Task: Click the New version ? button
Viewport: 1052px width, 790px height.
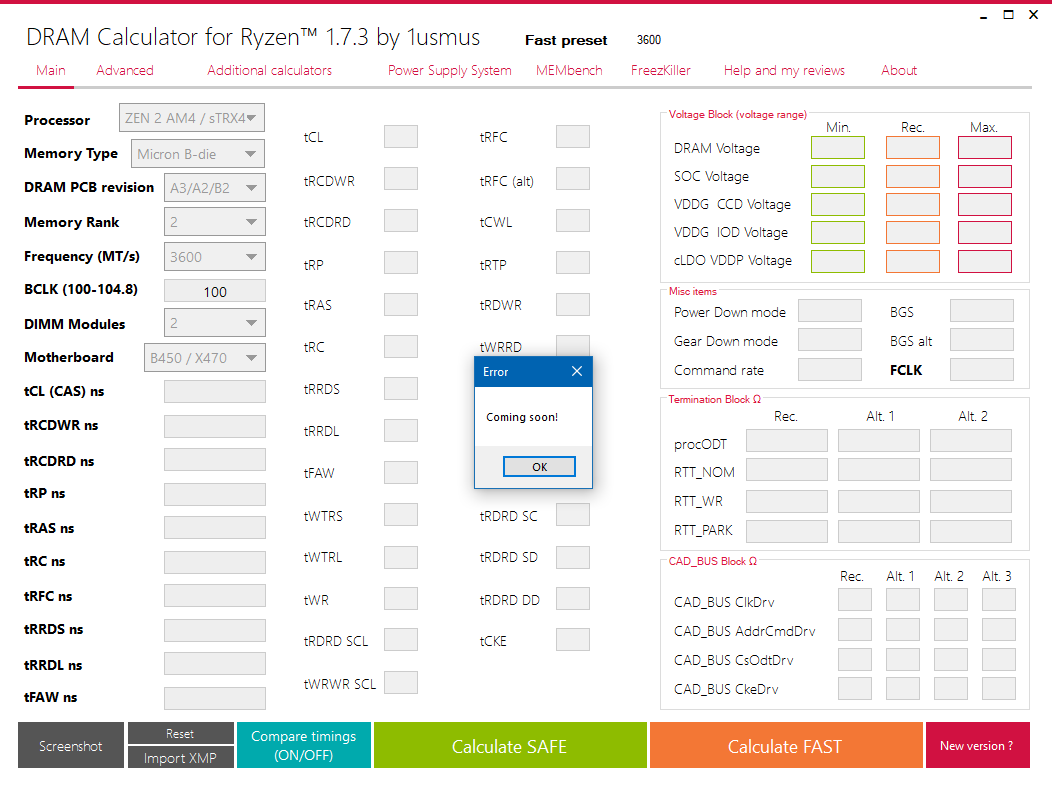Action: point(977,746)
